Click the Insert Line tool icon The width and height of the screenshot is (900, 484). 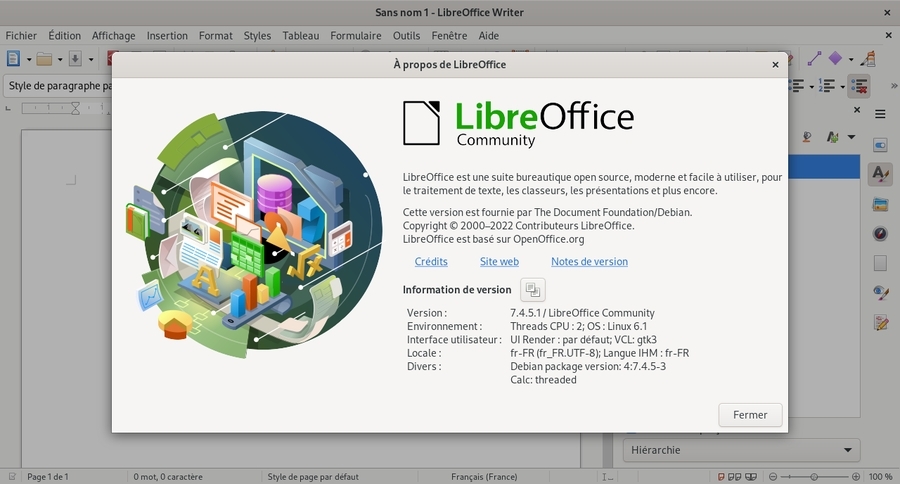(814, 58)
